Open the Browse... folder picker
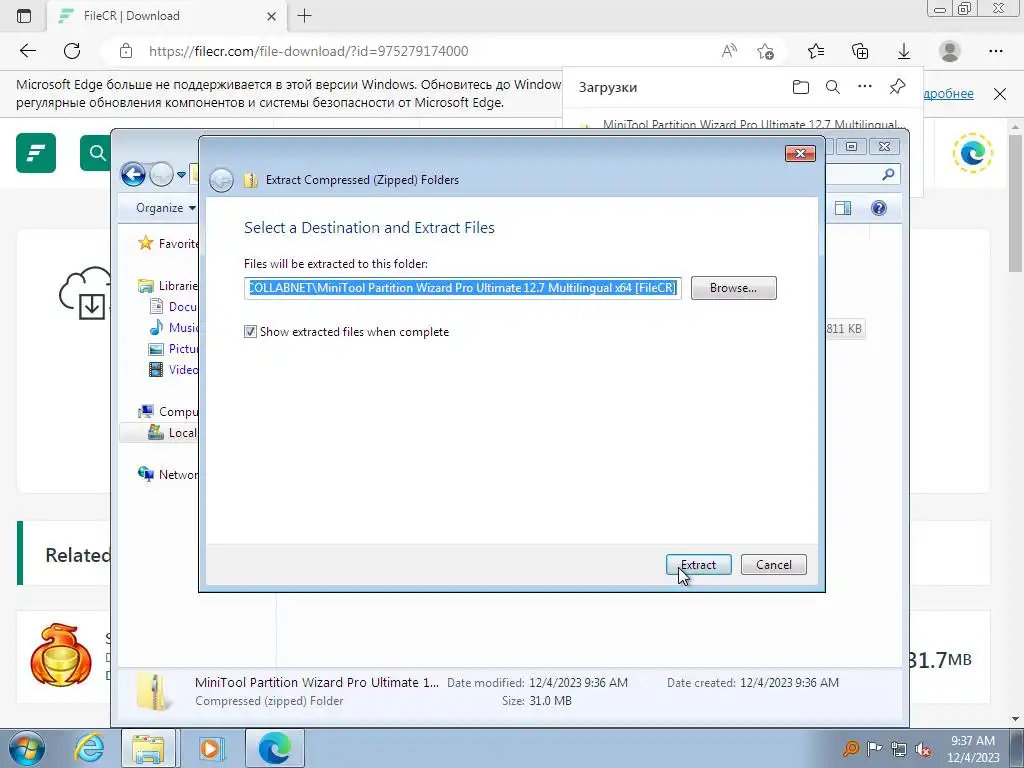This screenshot has width=1024, height=768. [x=733, y=288]
